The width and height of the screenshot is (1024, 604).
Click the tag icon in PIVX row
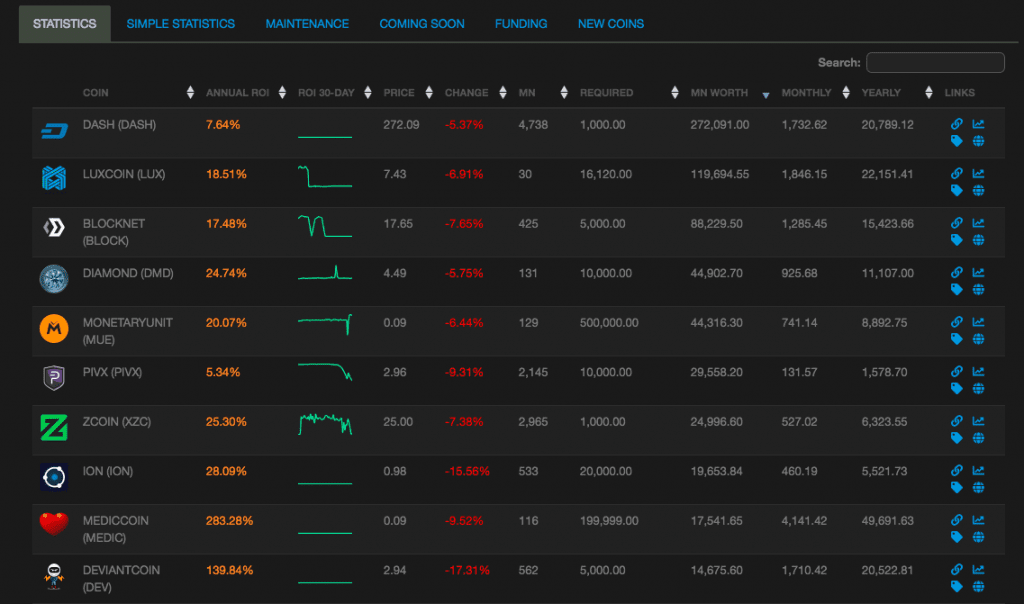956,389
